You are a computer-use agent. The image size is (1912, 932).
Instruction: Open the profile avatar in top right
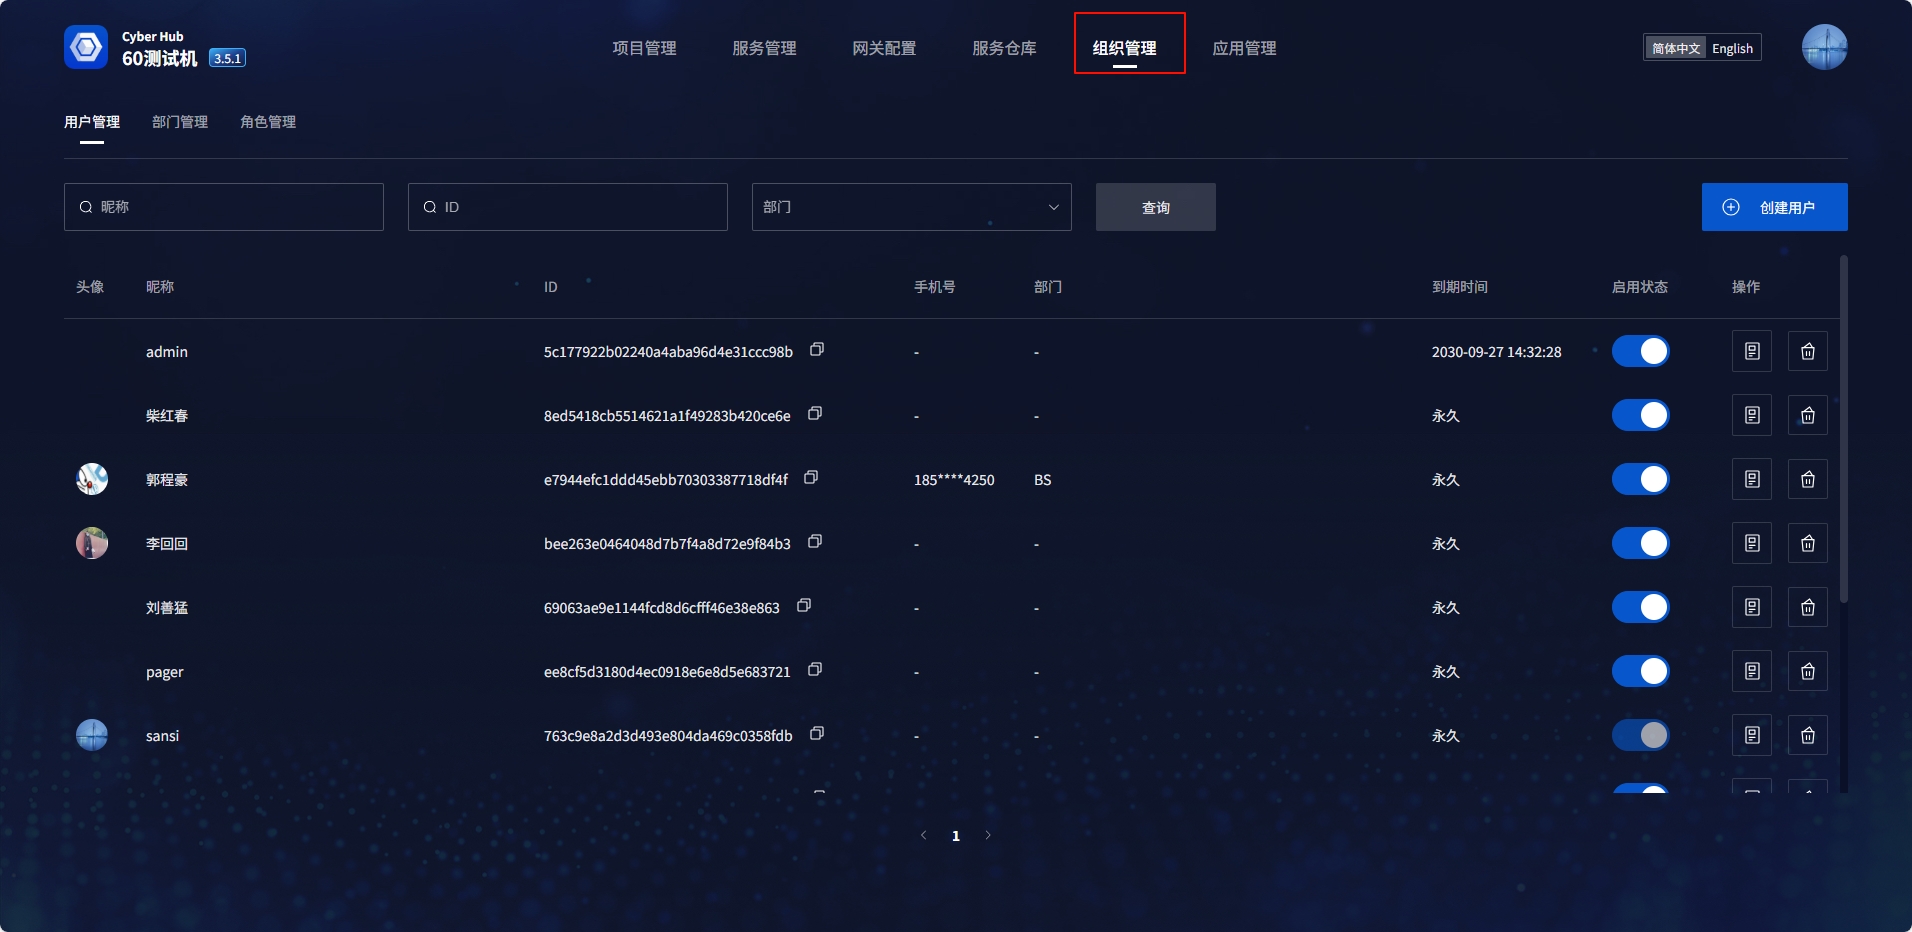(1823, 47)
